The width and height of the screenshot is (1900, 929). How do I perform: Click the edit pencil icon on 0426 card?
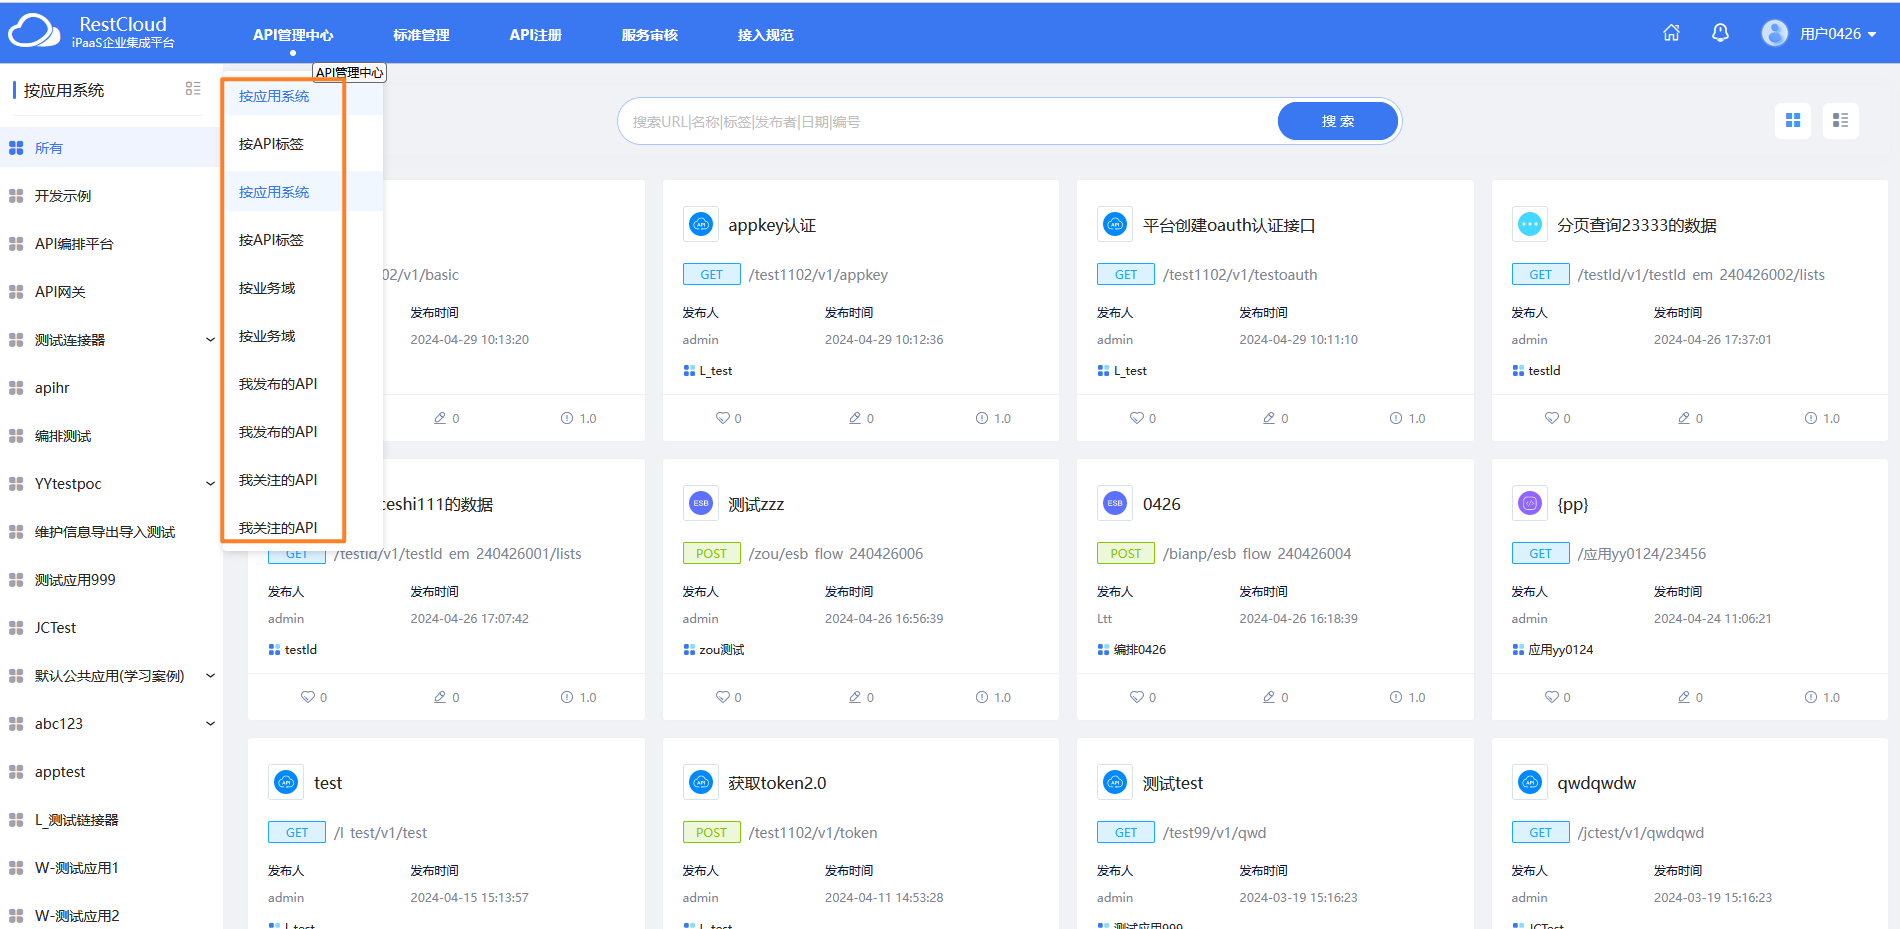[1269, 697]
